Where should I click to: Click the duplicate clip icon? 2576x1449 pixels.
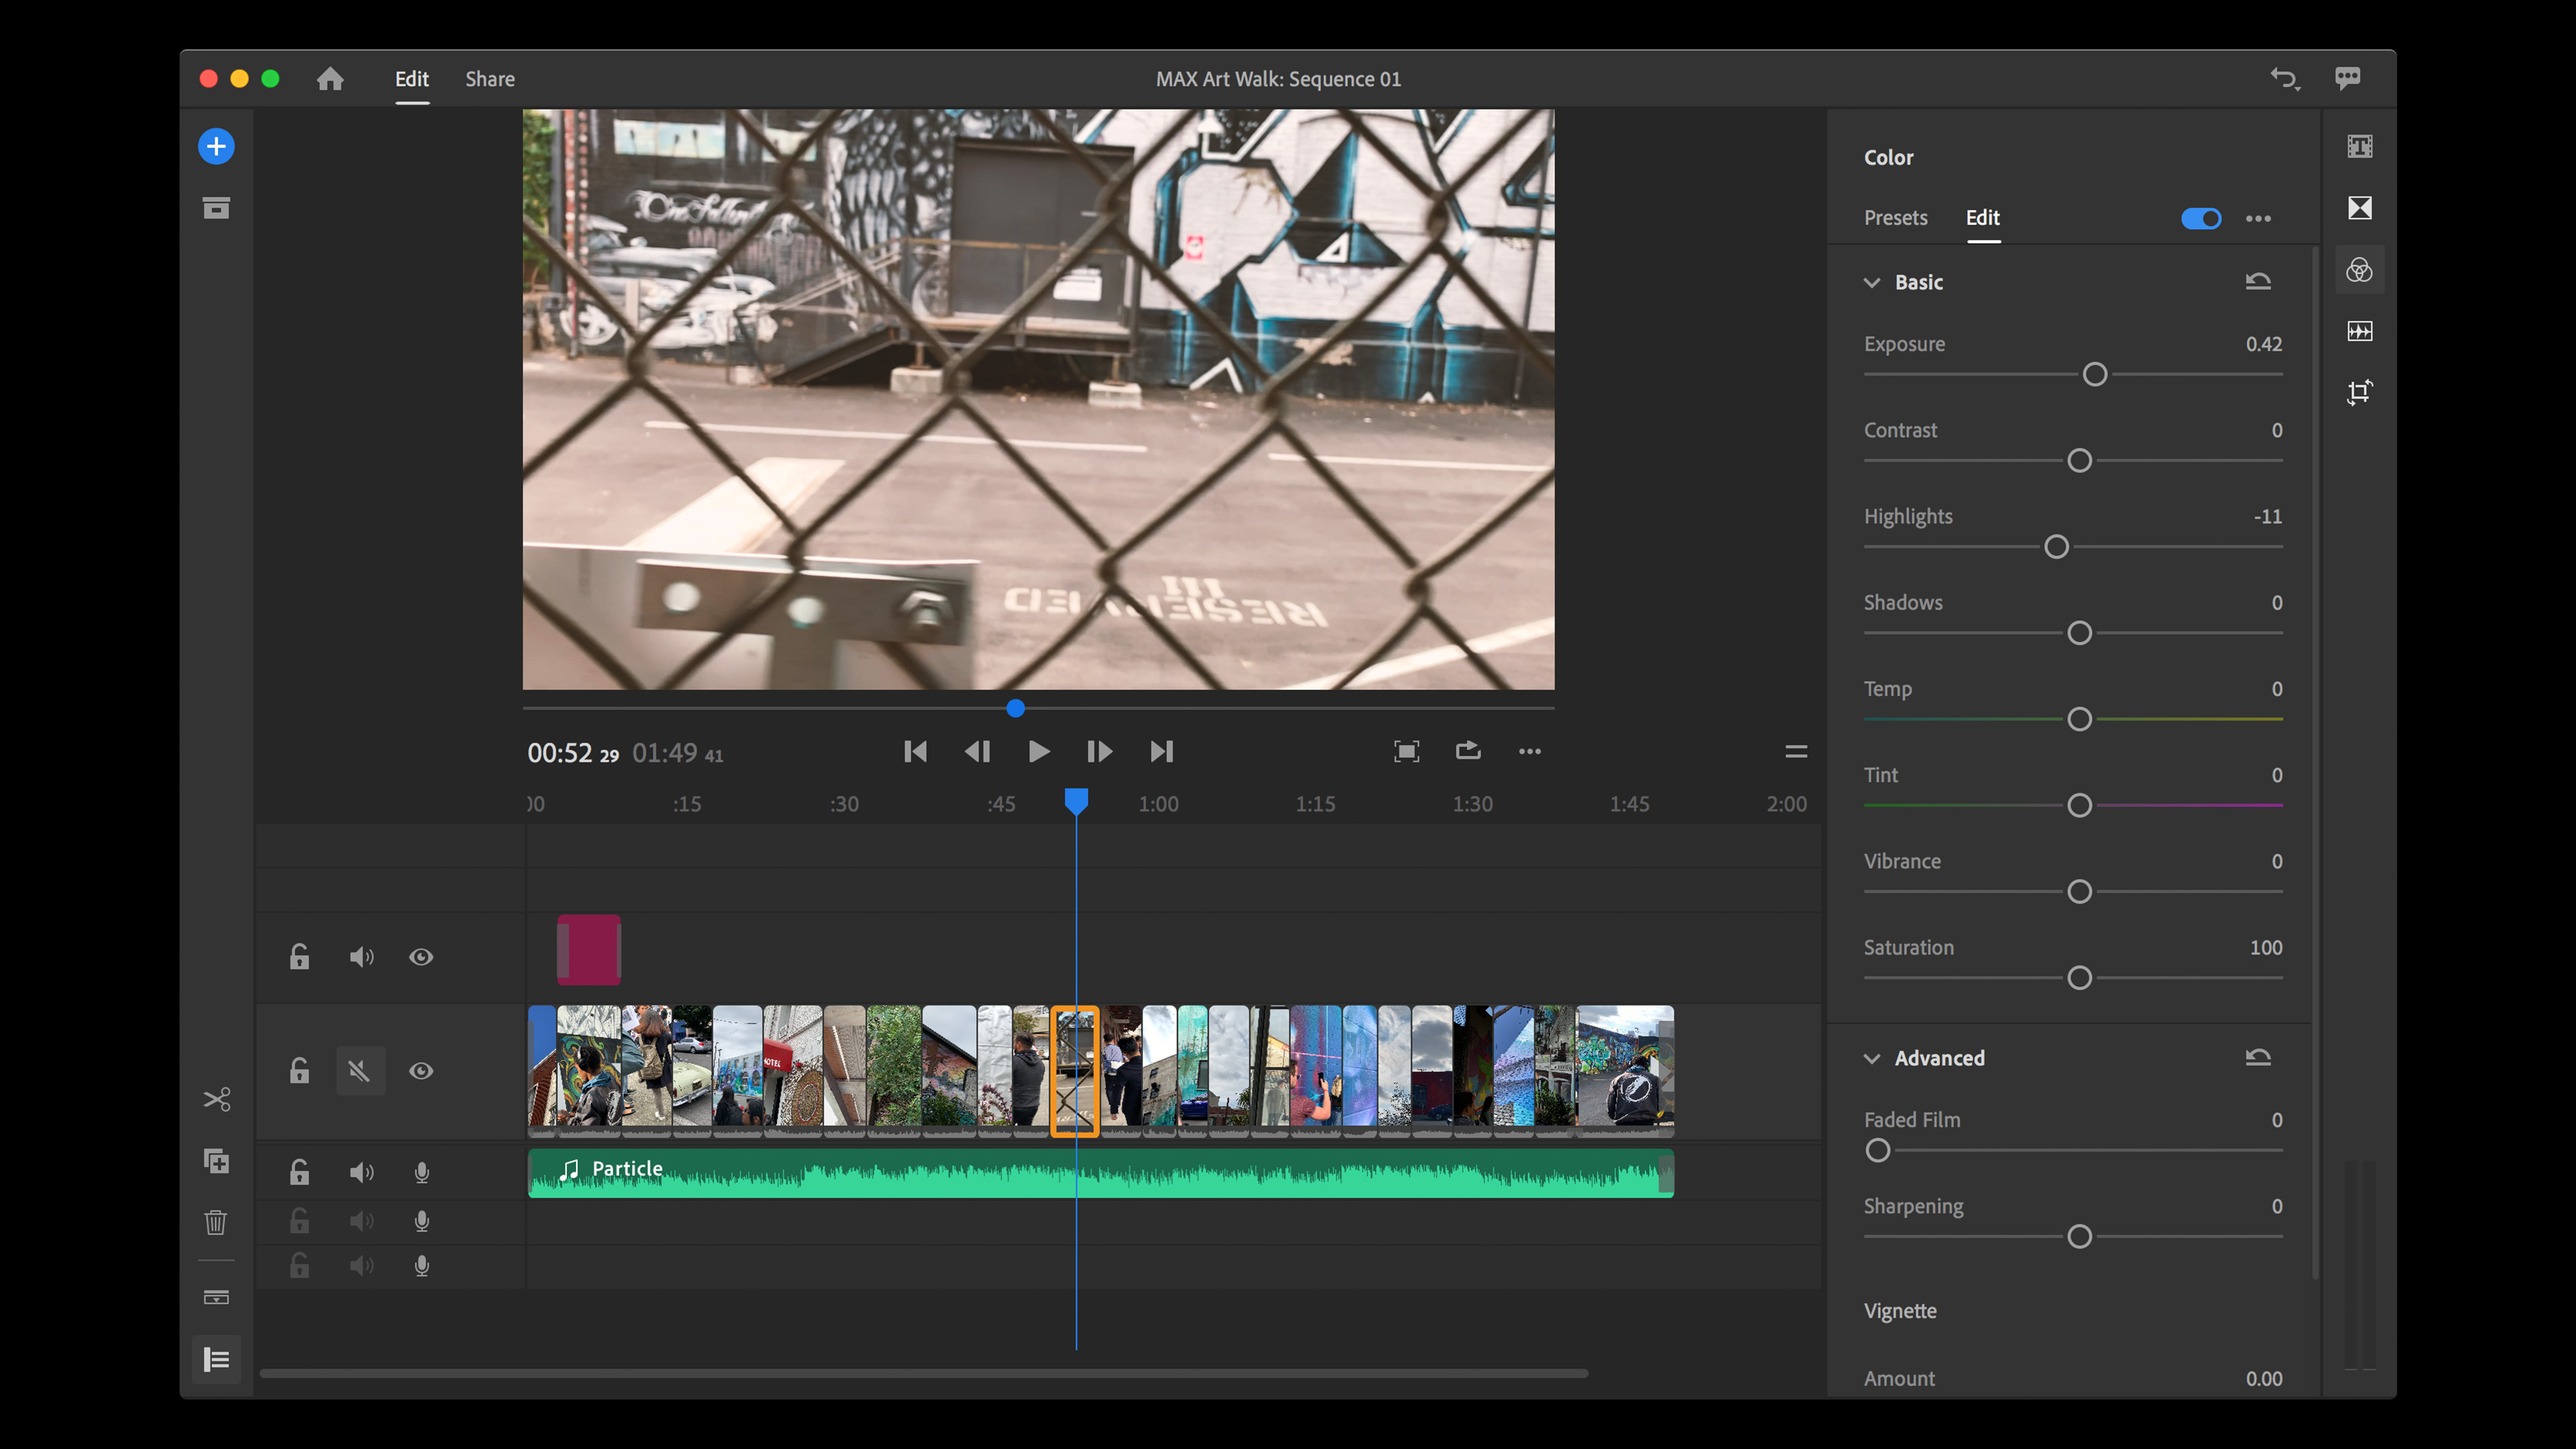(217, 1161)
